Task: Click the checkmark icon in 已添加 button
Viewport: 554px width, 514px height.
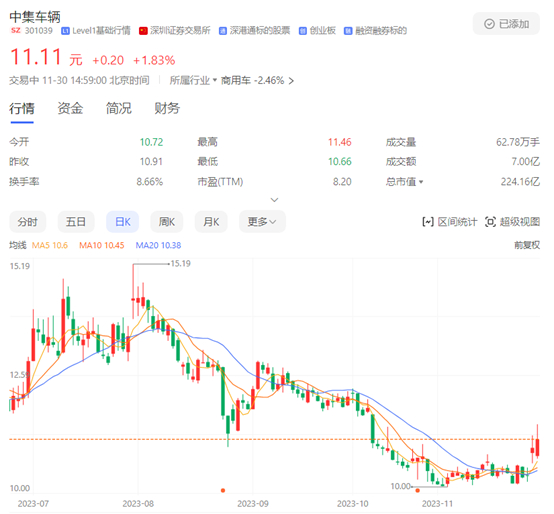Action: tap(489, 24)
